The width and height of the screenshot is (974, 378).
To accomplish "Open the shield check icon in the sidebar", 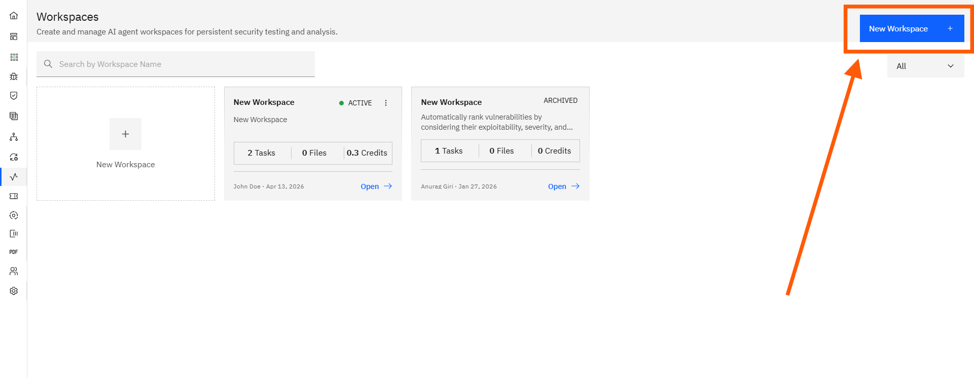I will pos(14,96).
